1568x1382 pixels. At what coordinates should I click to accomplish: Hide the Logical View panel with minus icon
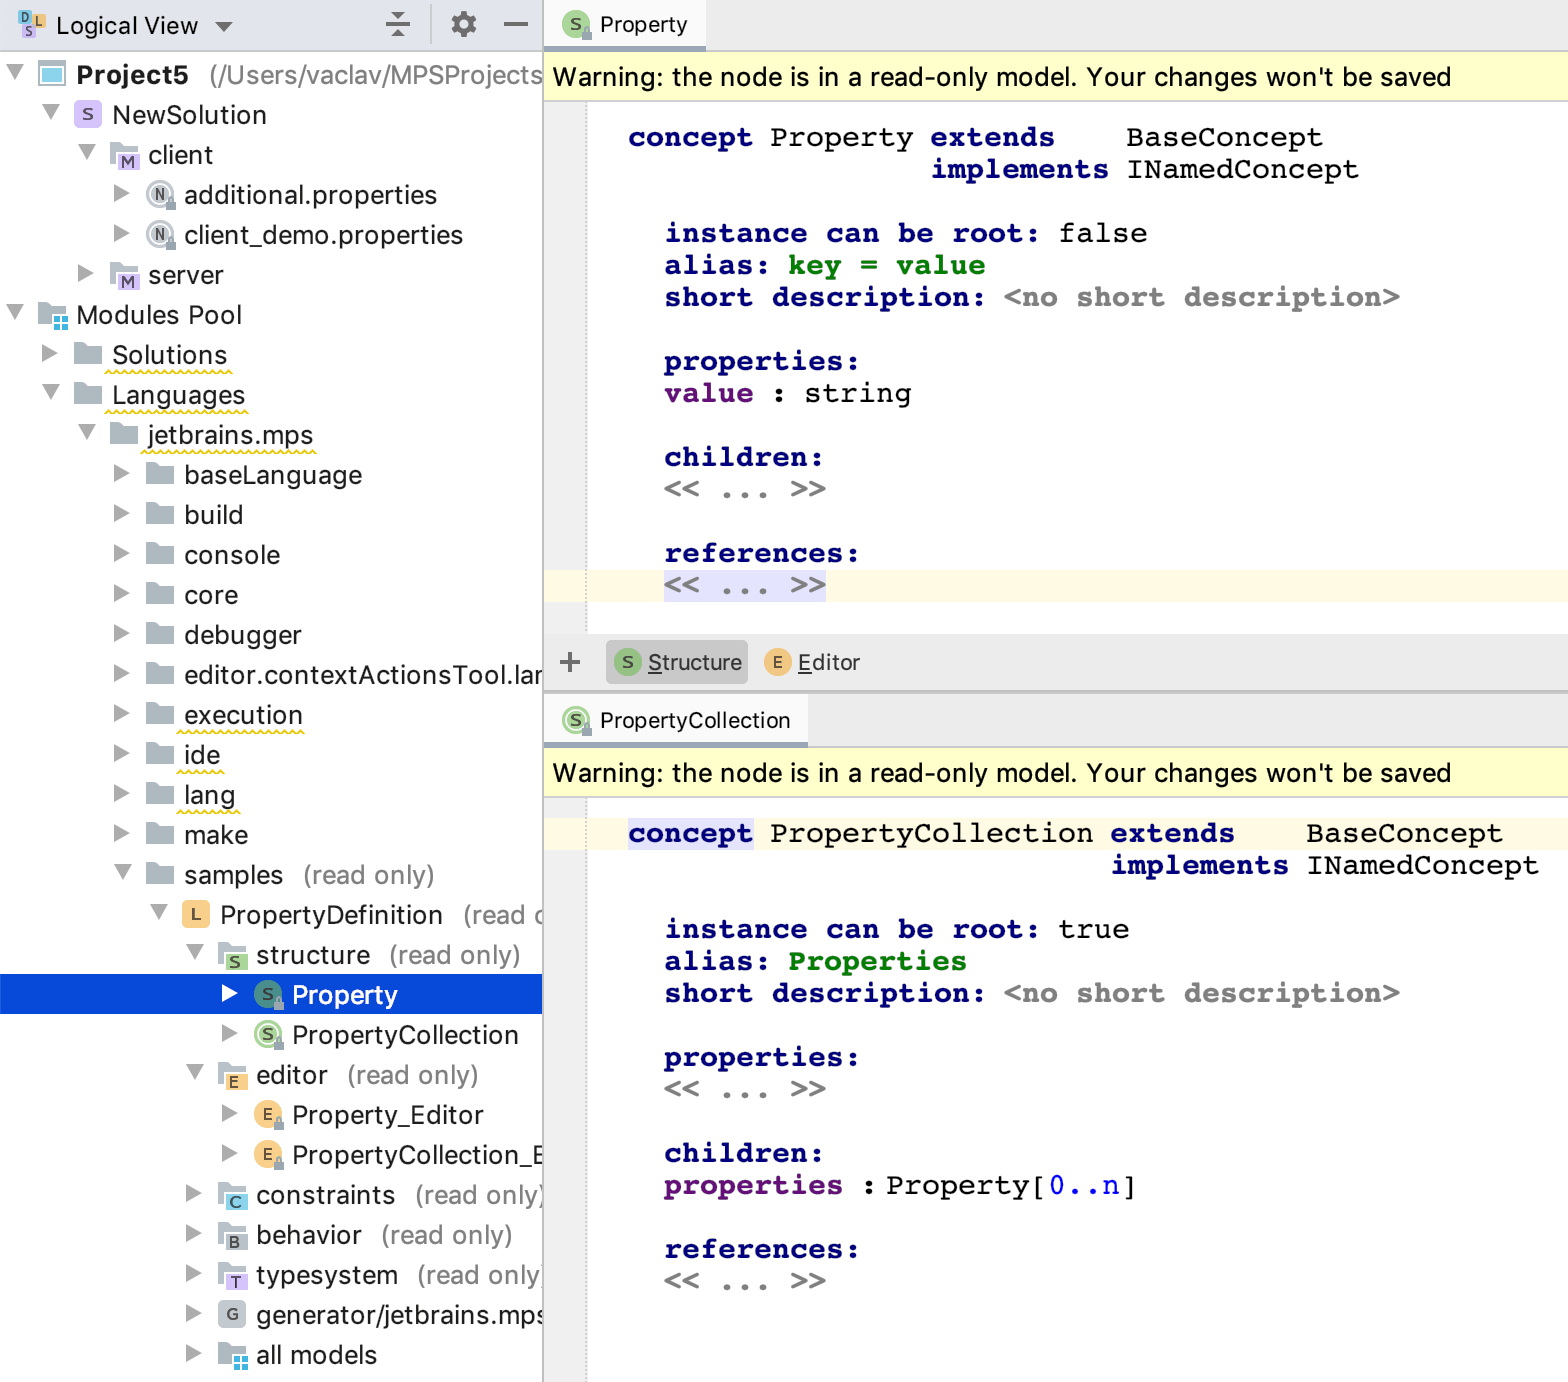click(x=515, y=24)
